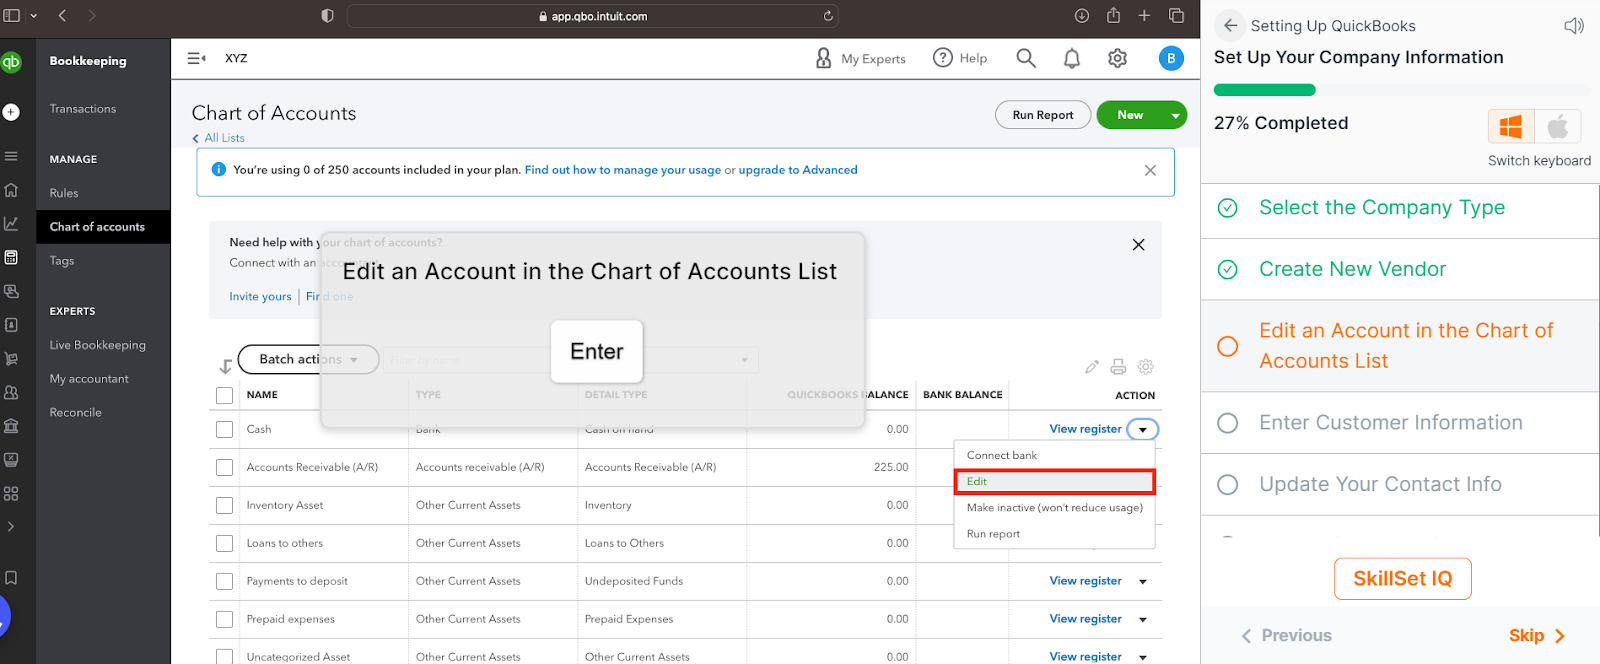1600x664 pixels.
Task: Open Payments to deposit action dropdown arrow
Action: coord(1143,582)
